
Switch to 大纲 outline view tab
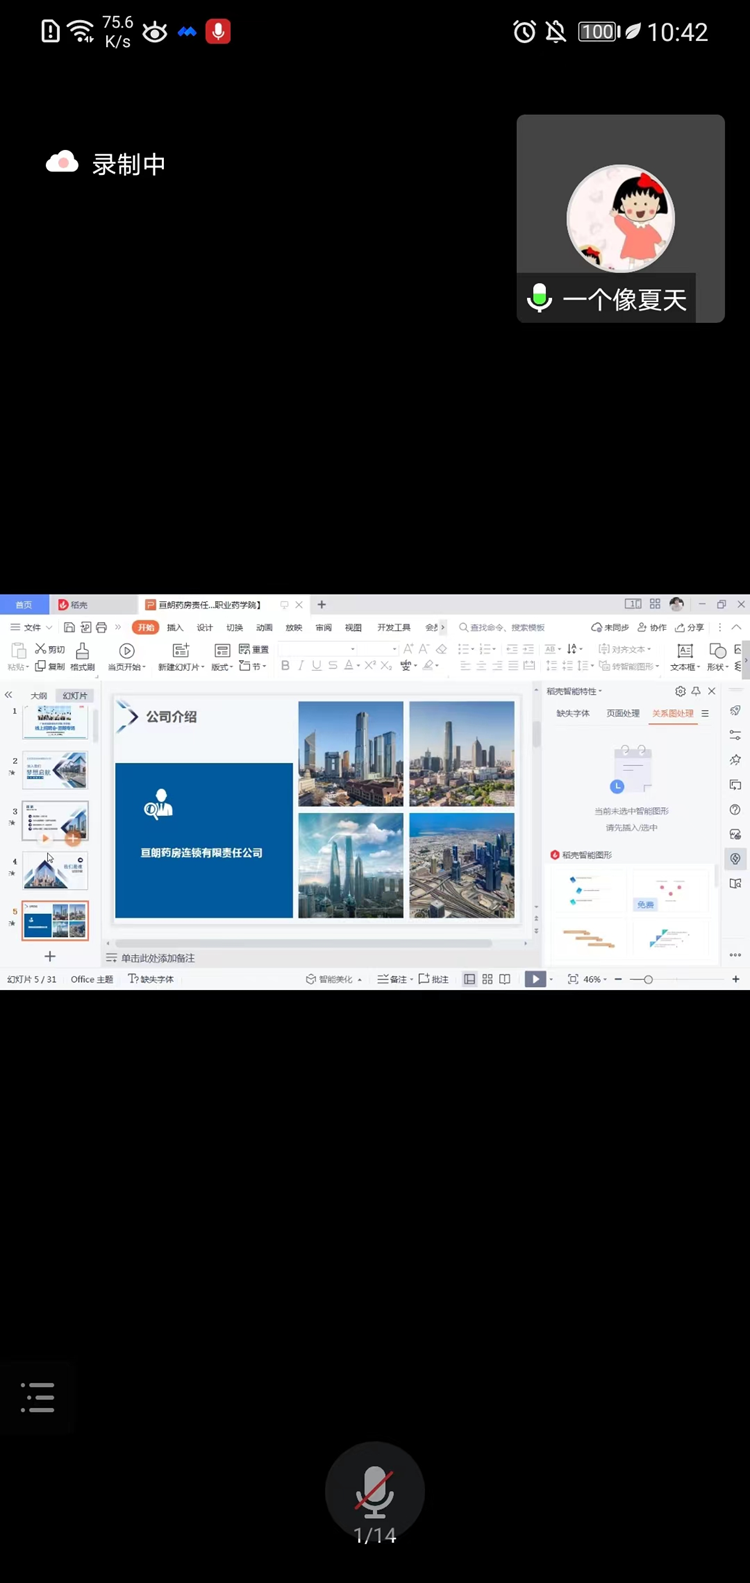(39, 695)
